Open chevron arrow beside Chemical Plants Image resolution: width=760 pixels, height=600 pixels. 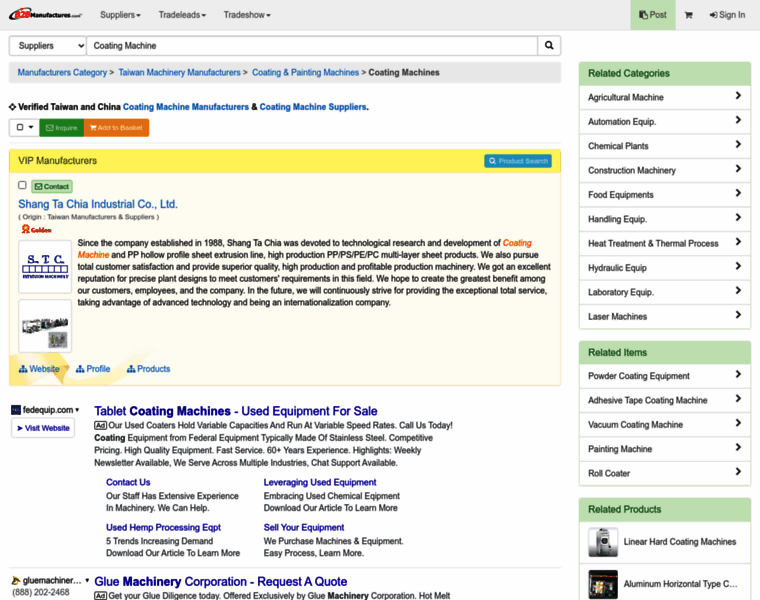[x=738, y=144]
